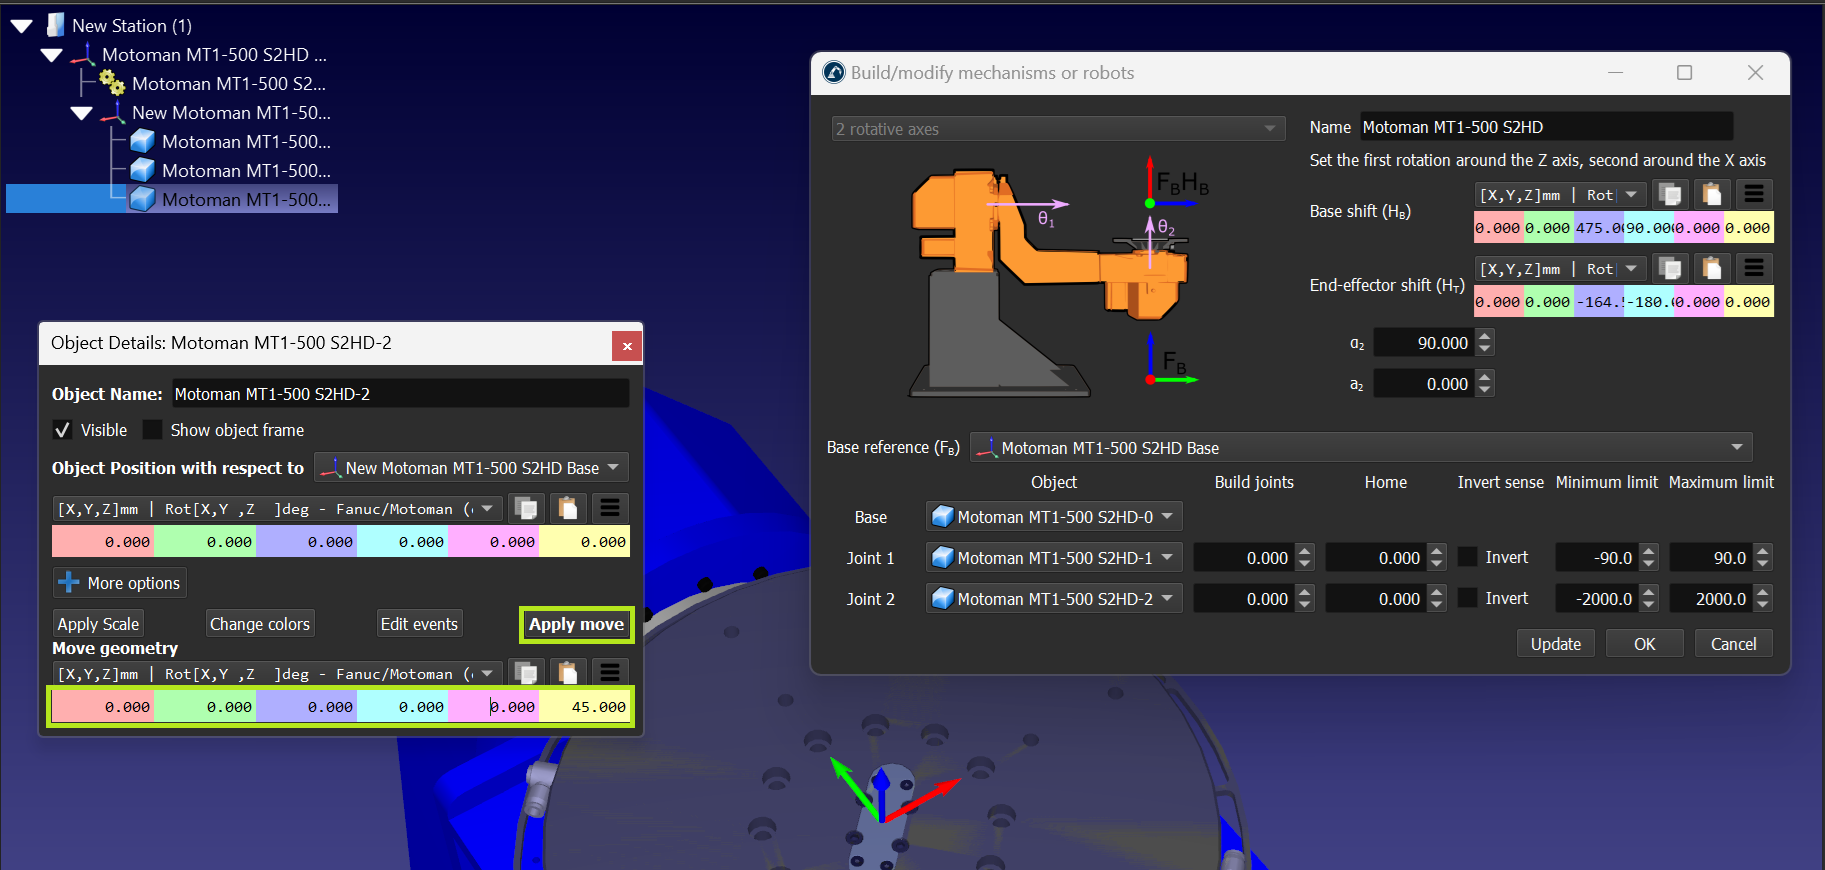This screenshot has height=870, width=1825.
Task: Paste values into End-effector shift pose
Action: 1711,268
